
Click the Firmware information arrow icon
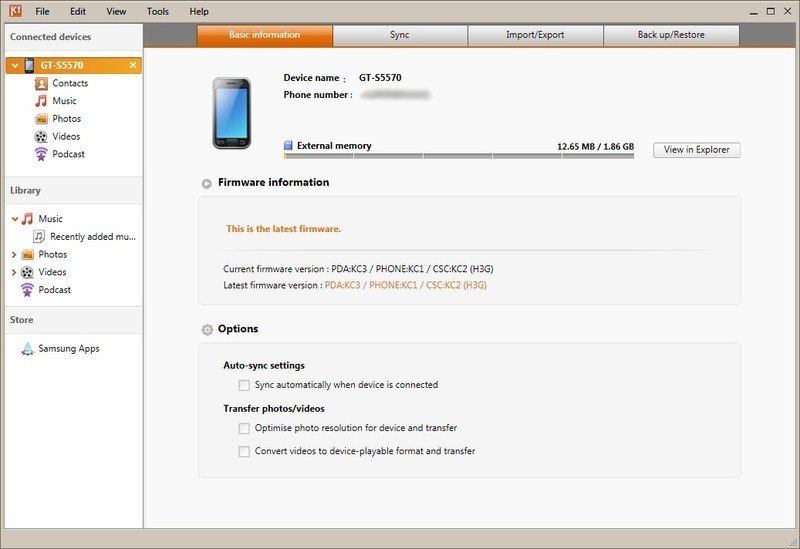click(207, 184)
